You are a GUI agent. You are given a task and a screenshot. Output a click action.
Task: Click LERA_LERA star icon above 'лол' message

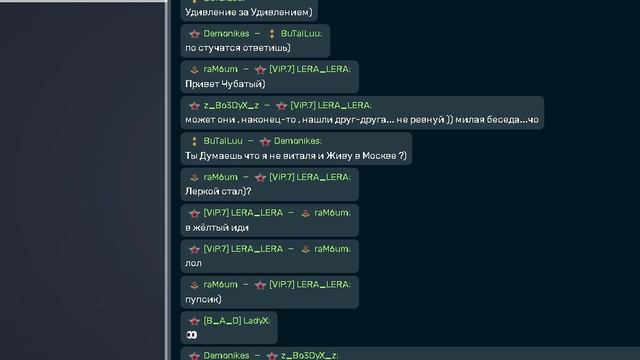coord(194,249)
